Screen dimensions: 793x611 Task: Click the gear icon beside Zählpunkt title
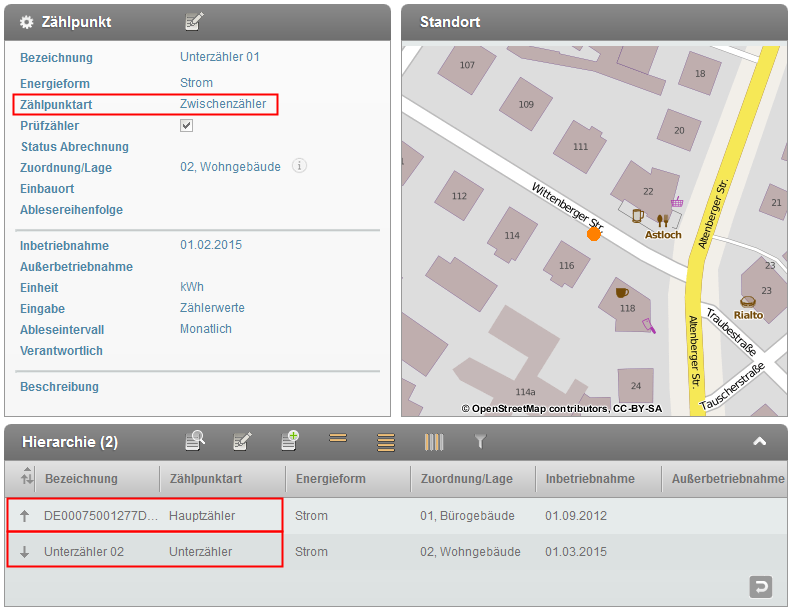click(x=27, y=22)
